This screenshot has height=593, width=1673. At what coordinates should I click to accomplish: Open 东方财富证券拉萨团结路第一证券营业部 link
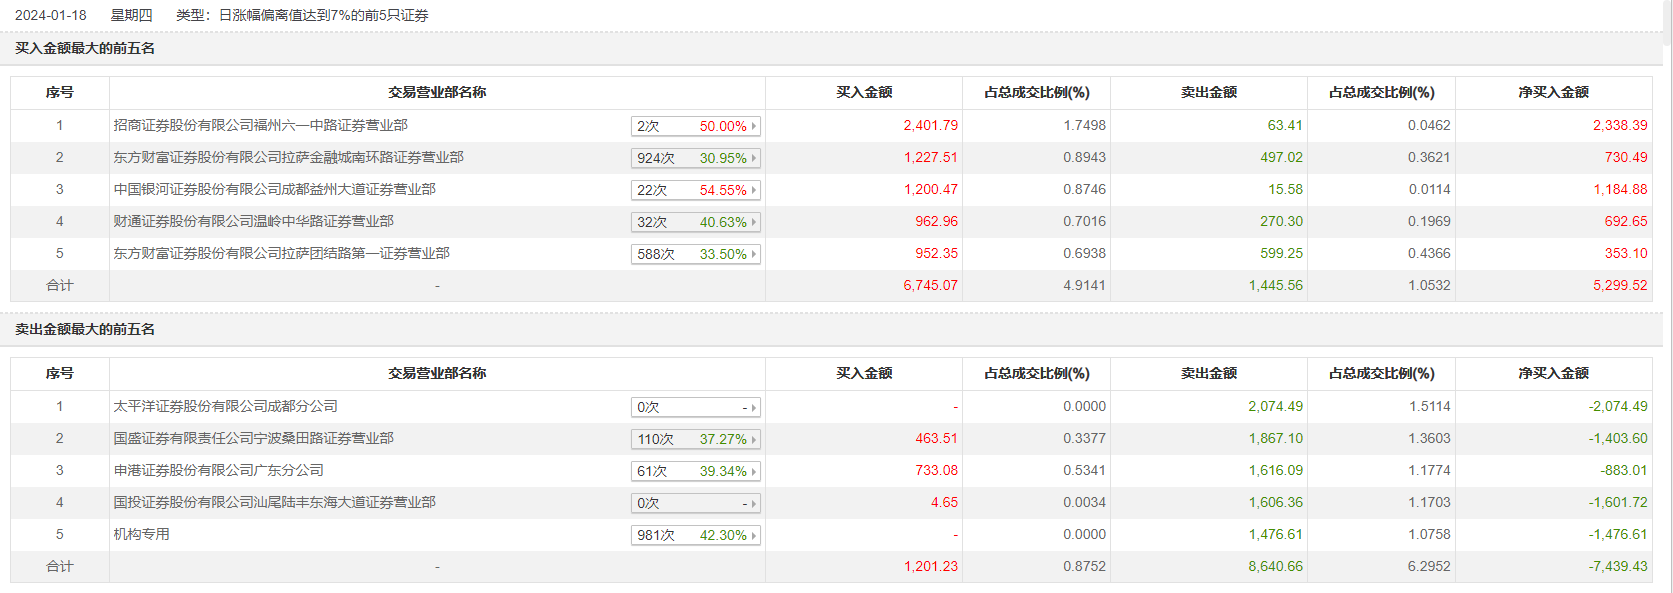[281, 253]
